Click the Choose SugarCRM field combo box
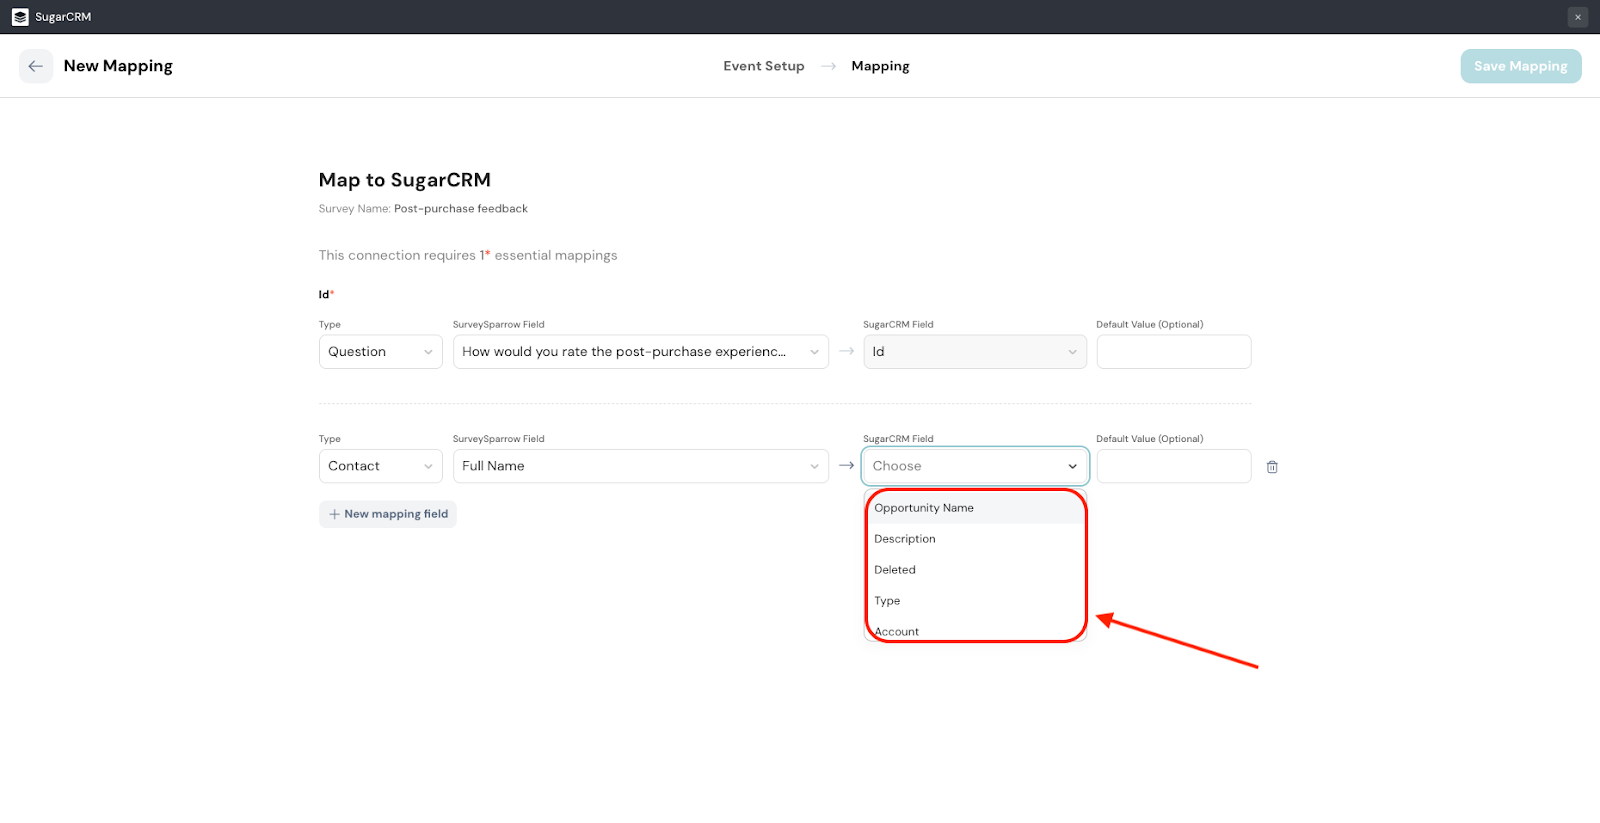The height and width of the screenshot is (823, 1600). coord(974,466)
